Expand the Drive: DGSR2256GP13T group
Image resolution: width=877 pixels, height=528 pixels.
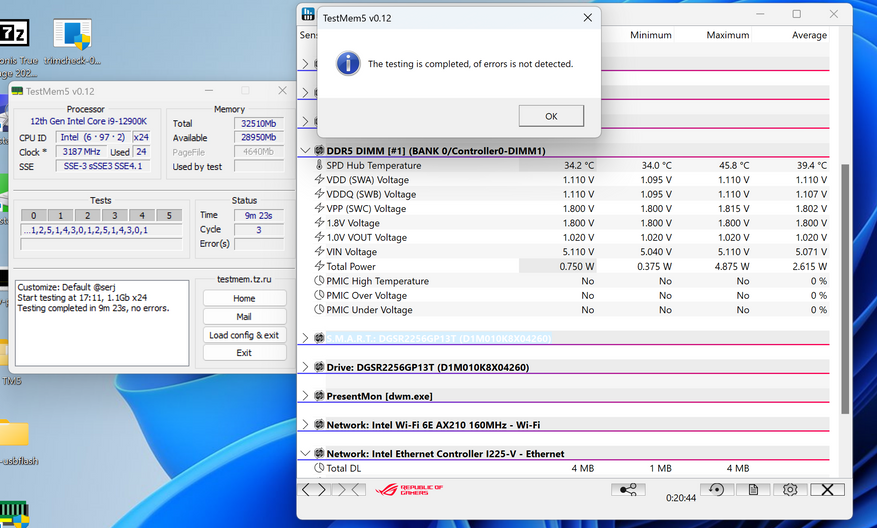[x=306, y=367]
